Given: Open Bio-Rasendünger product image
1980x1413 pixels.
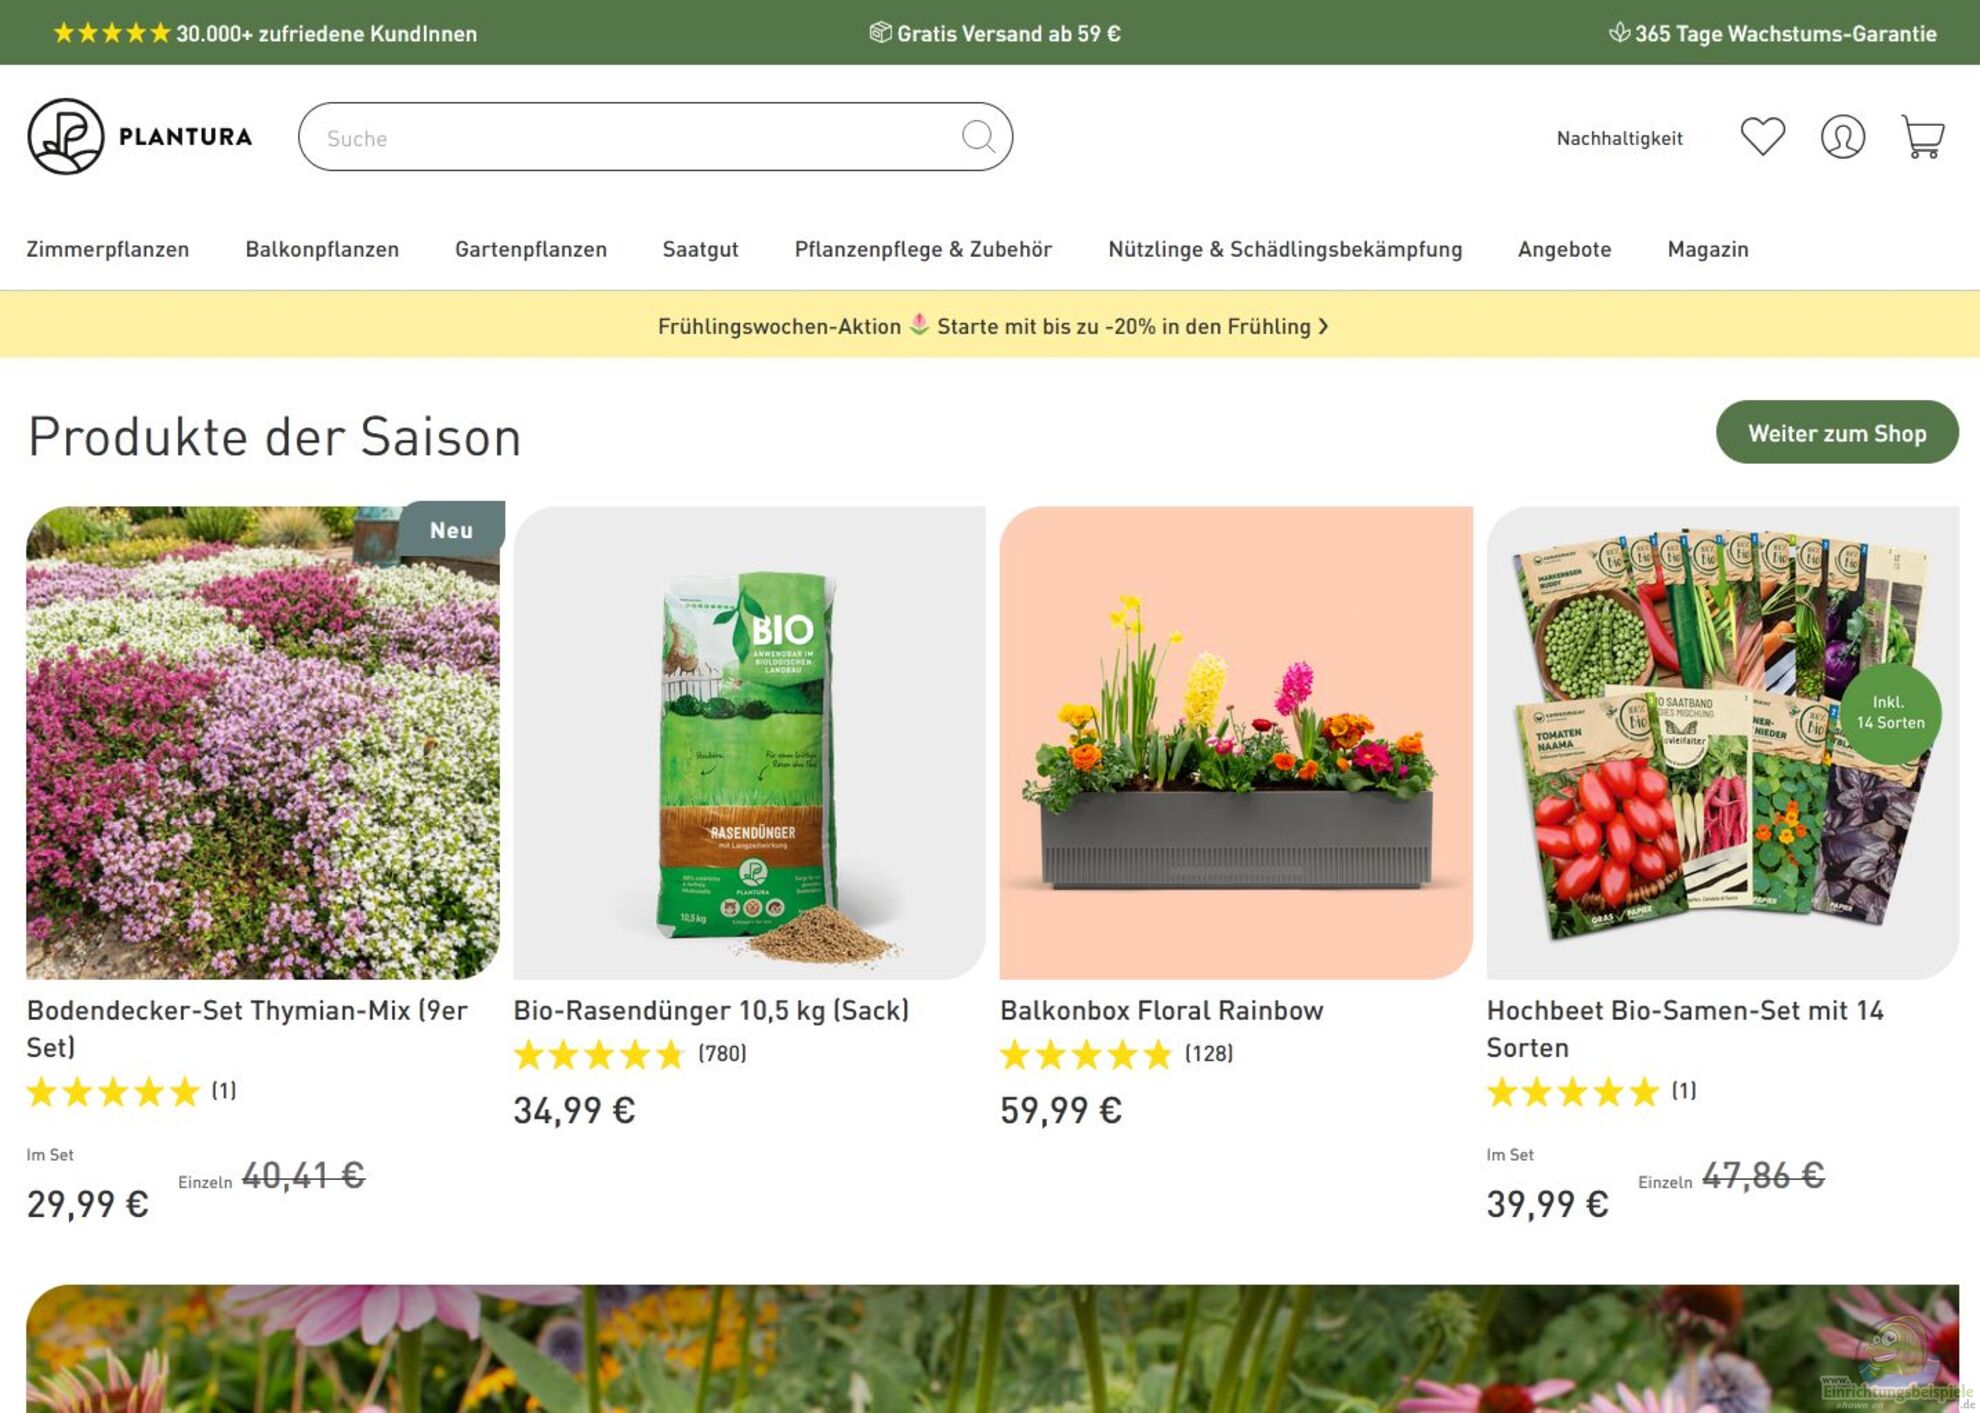Looking at the screenshot, I should (x=749, y=742).
